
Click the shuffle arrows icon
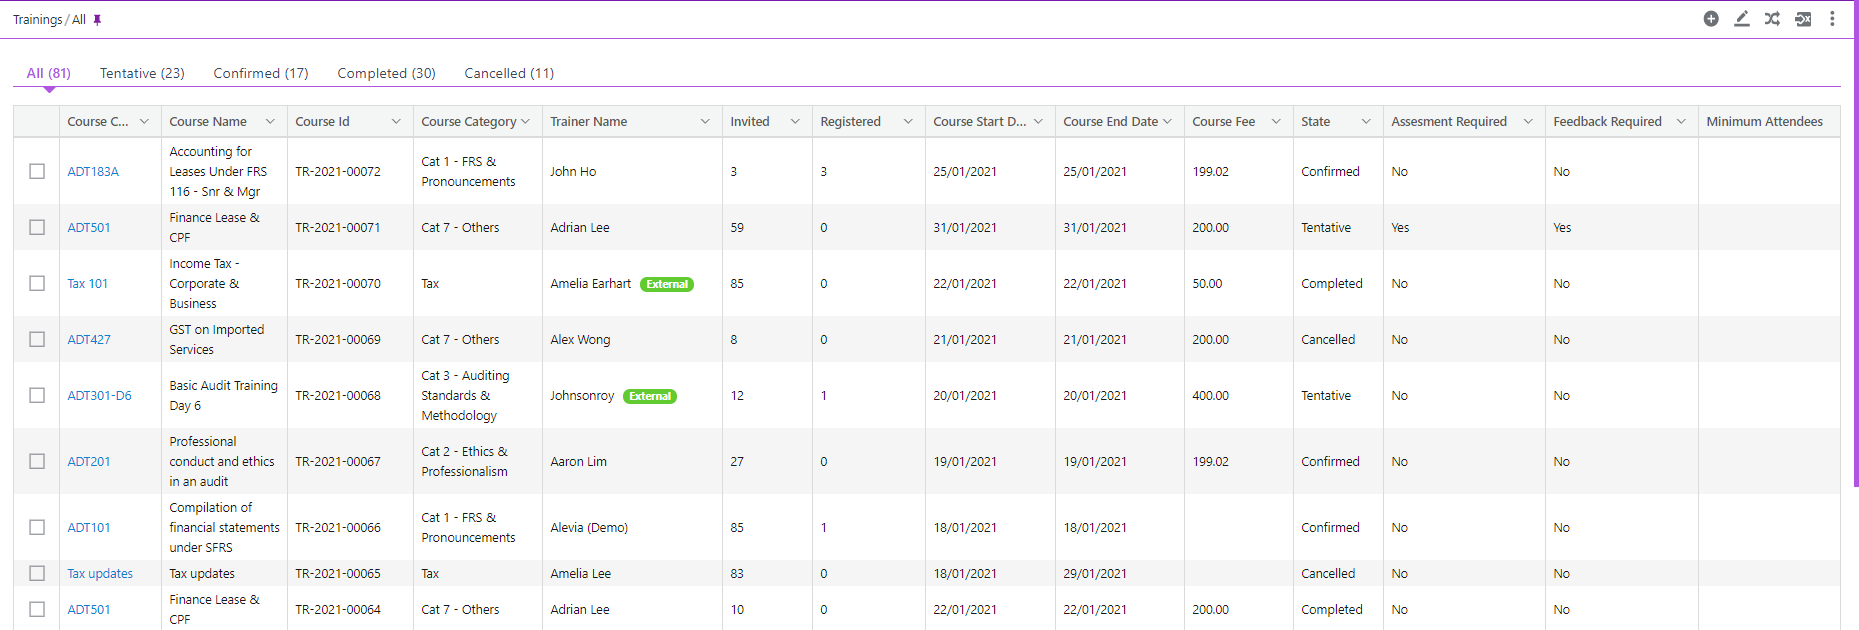tap(1772, 19)
